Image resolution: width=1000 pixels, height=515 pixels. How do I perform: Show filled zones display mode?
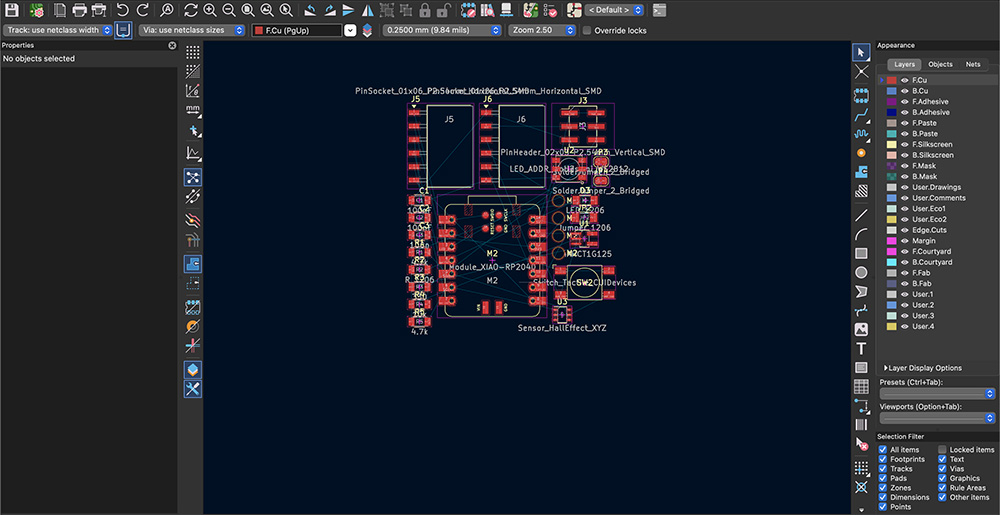[x=193, y=263]
